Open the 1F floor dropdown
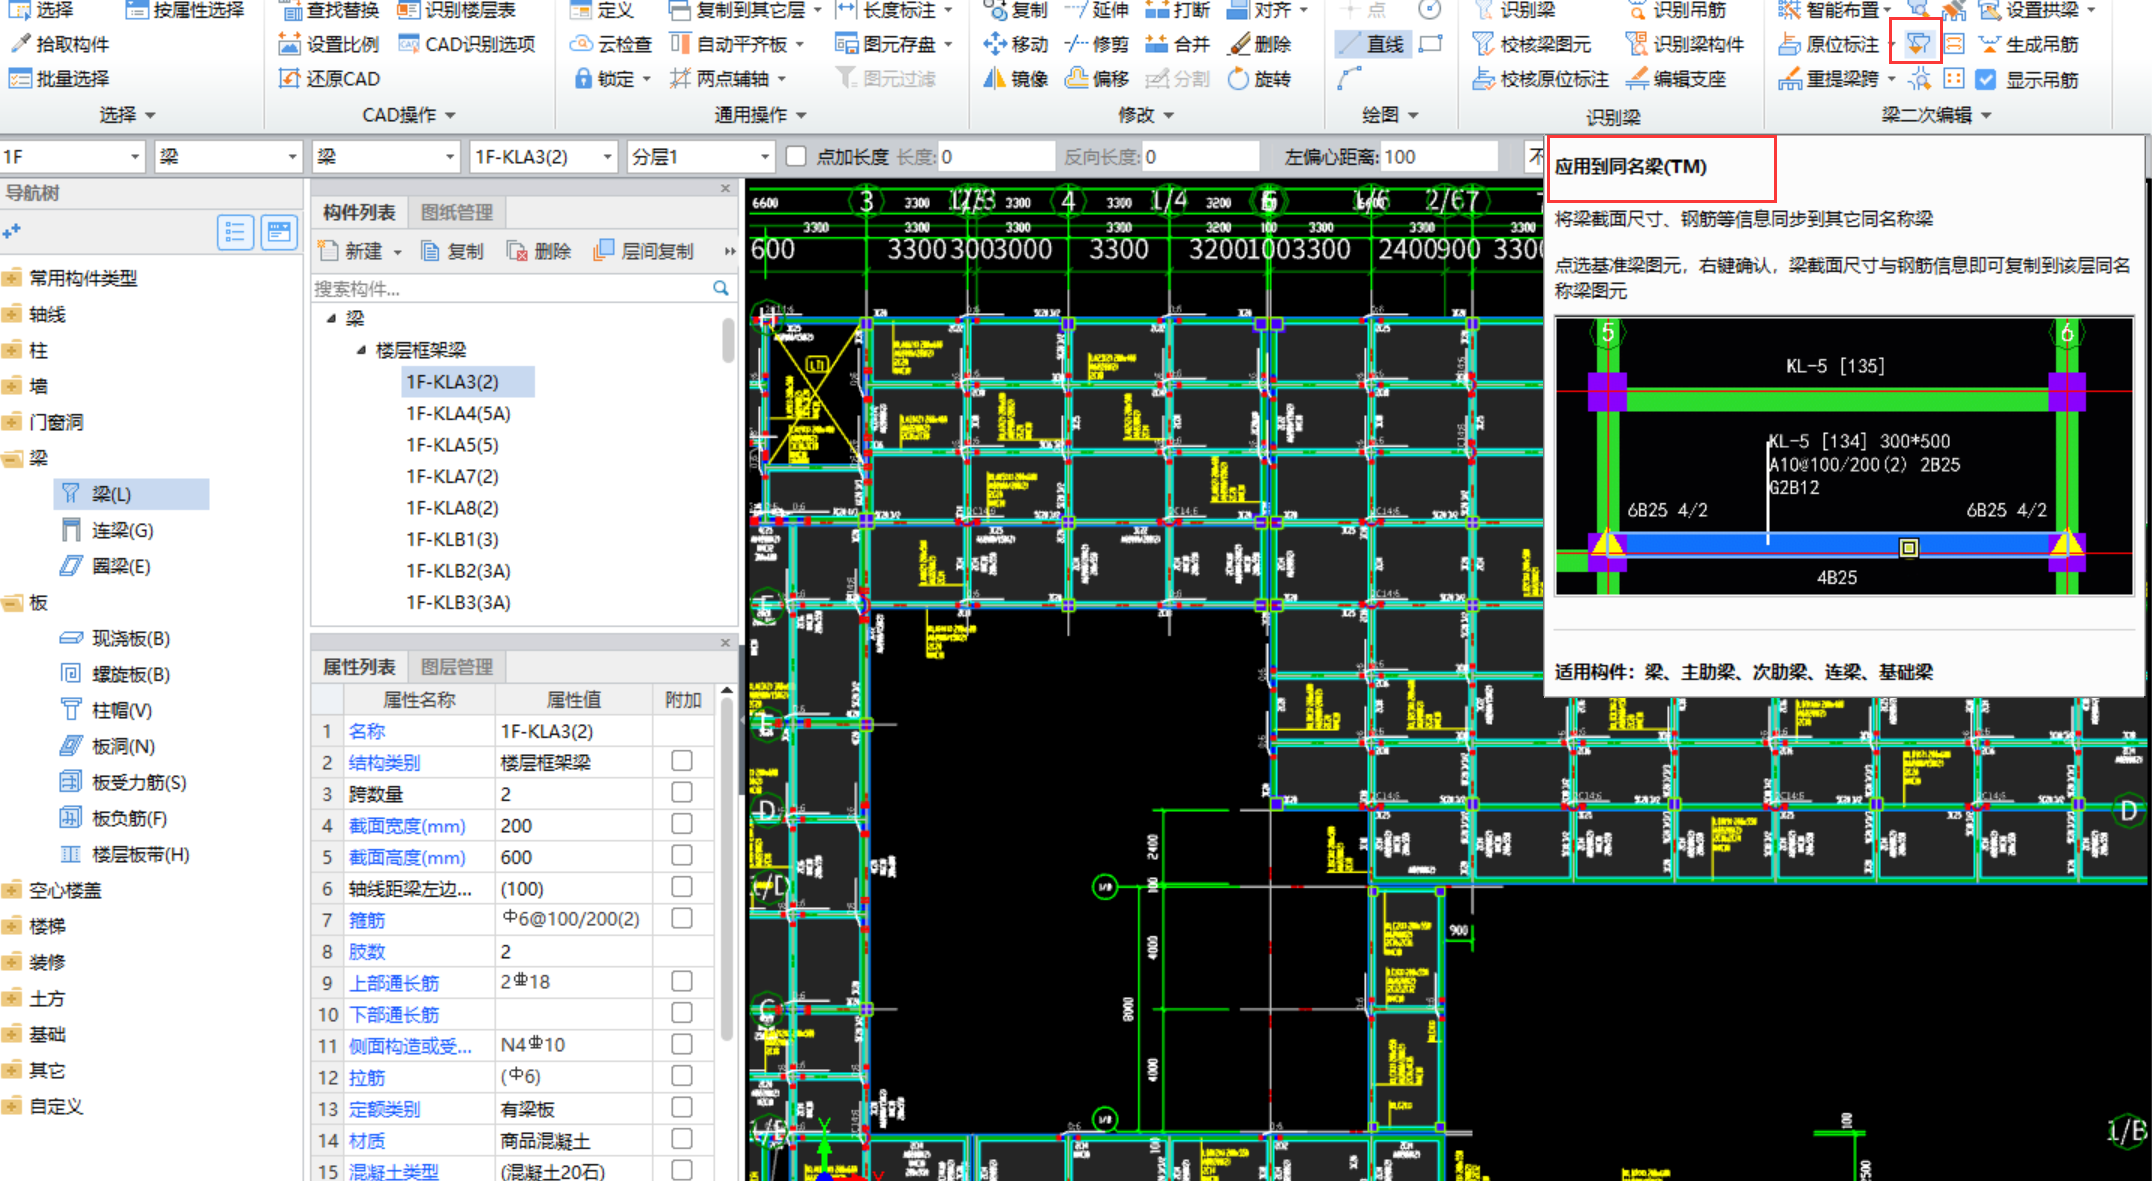This screenshot has height=1181, width=2152. point(135,157)
